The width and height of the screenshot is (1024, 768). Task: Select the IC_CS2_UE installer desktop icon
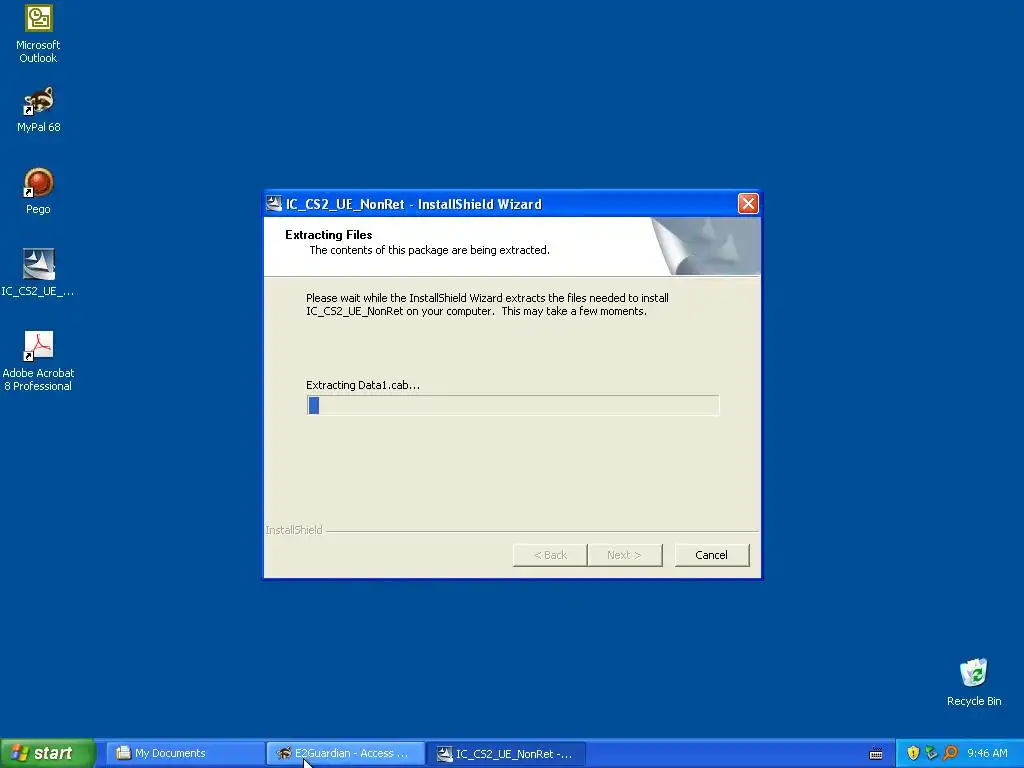click(x=38, y=273)
